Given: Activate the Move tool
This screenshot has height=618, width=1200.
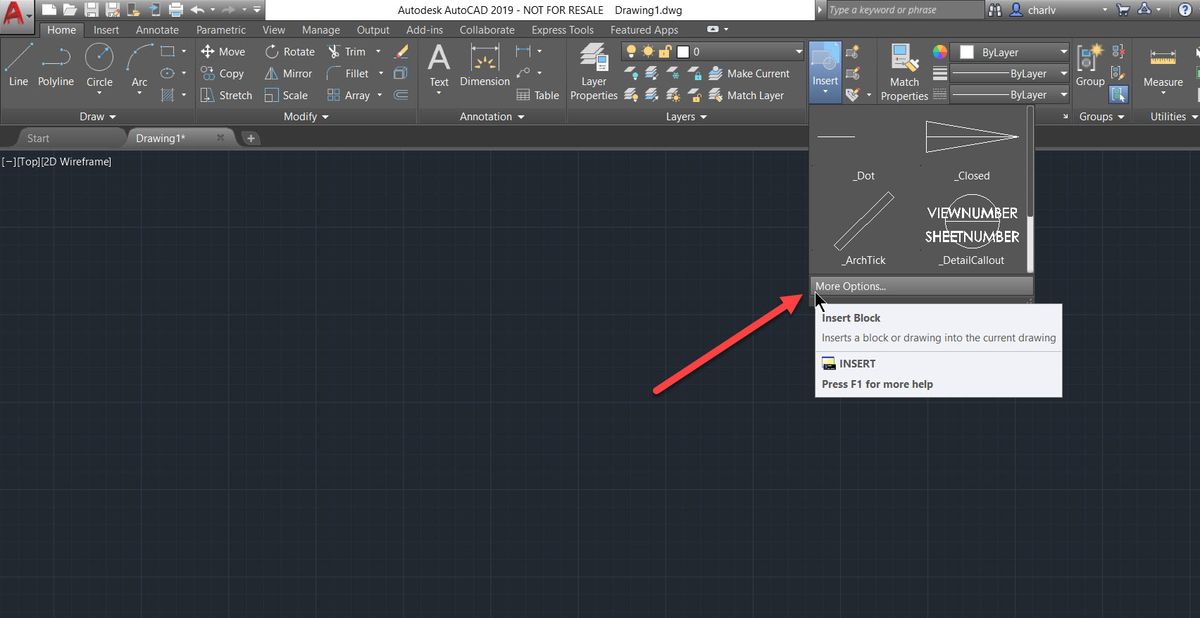Looking at the screenshot, I should [222, 51].
